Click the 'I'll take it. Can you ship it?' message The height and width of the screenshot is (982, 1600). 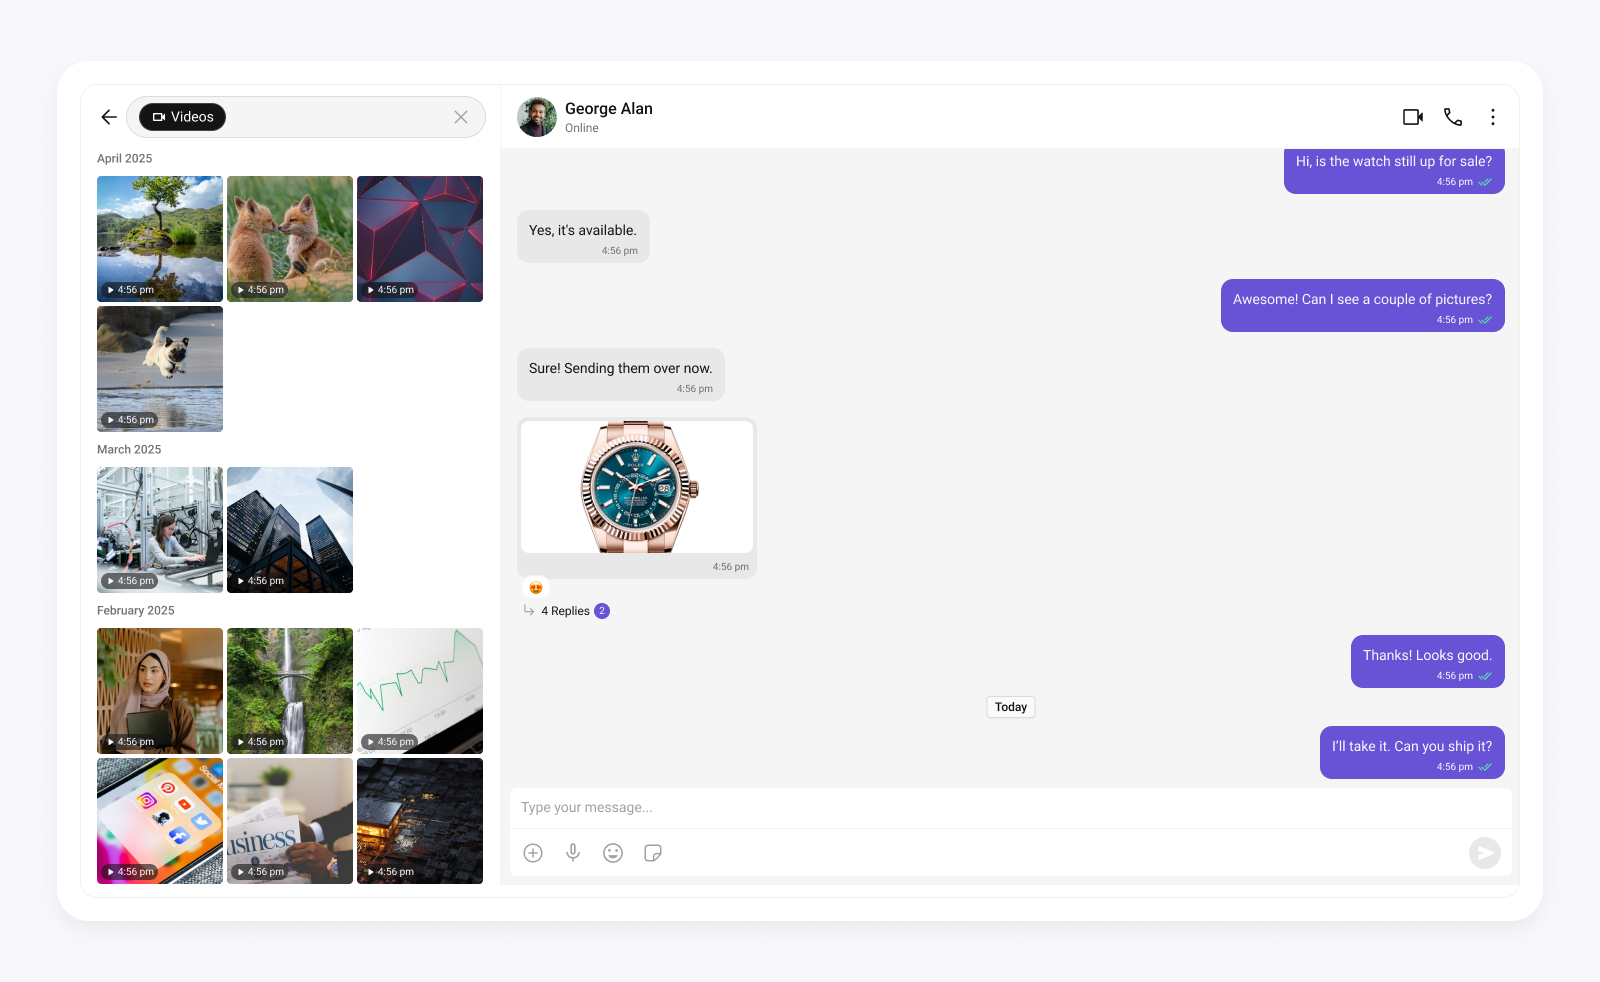pos(1412,753)
